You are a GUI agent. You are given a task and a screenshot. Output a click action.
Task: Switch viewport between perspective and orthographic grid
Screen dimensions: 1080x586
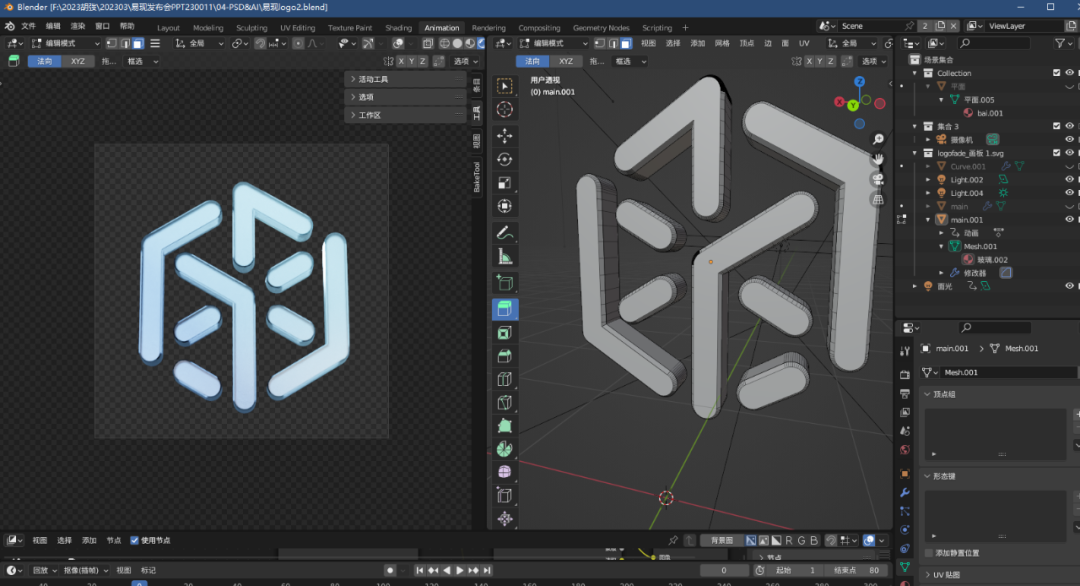[x=878, y=200]
